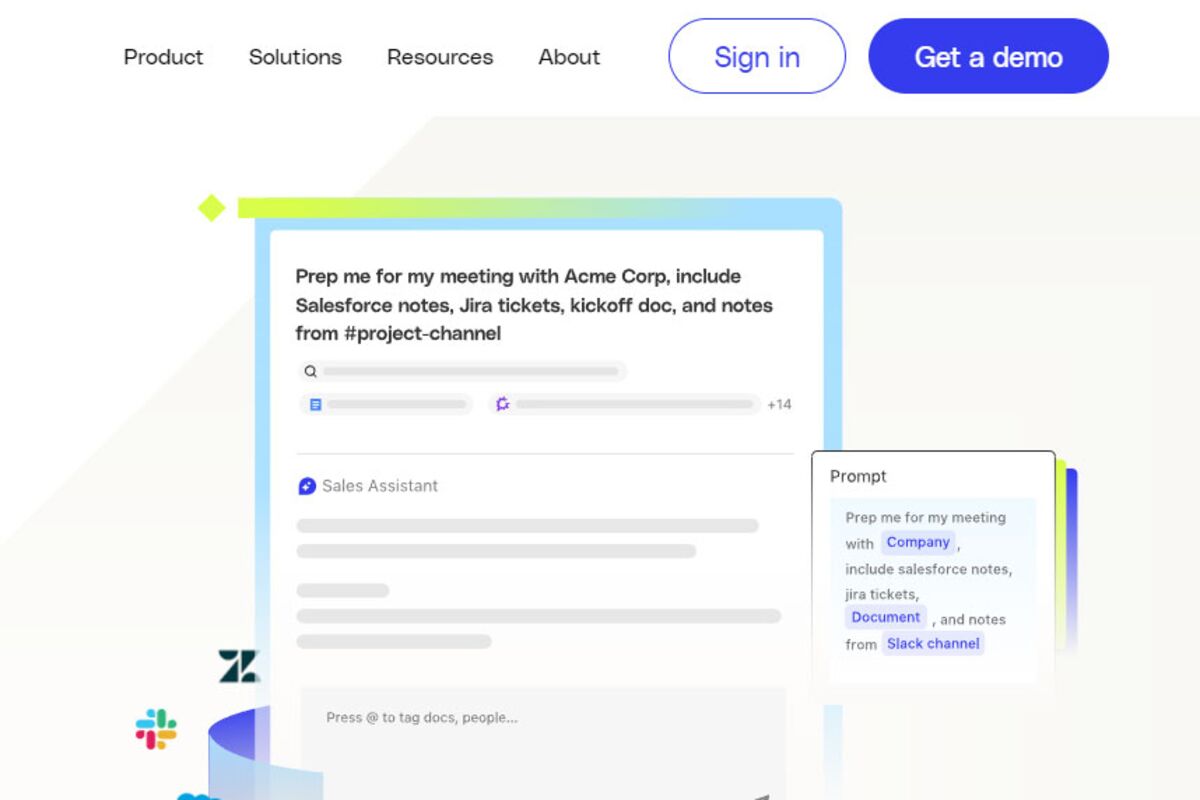
Task: Click the +14 more sources indicator
Action: 779,404
